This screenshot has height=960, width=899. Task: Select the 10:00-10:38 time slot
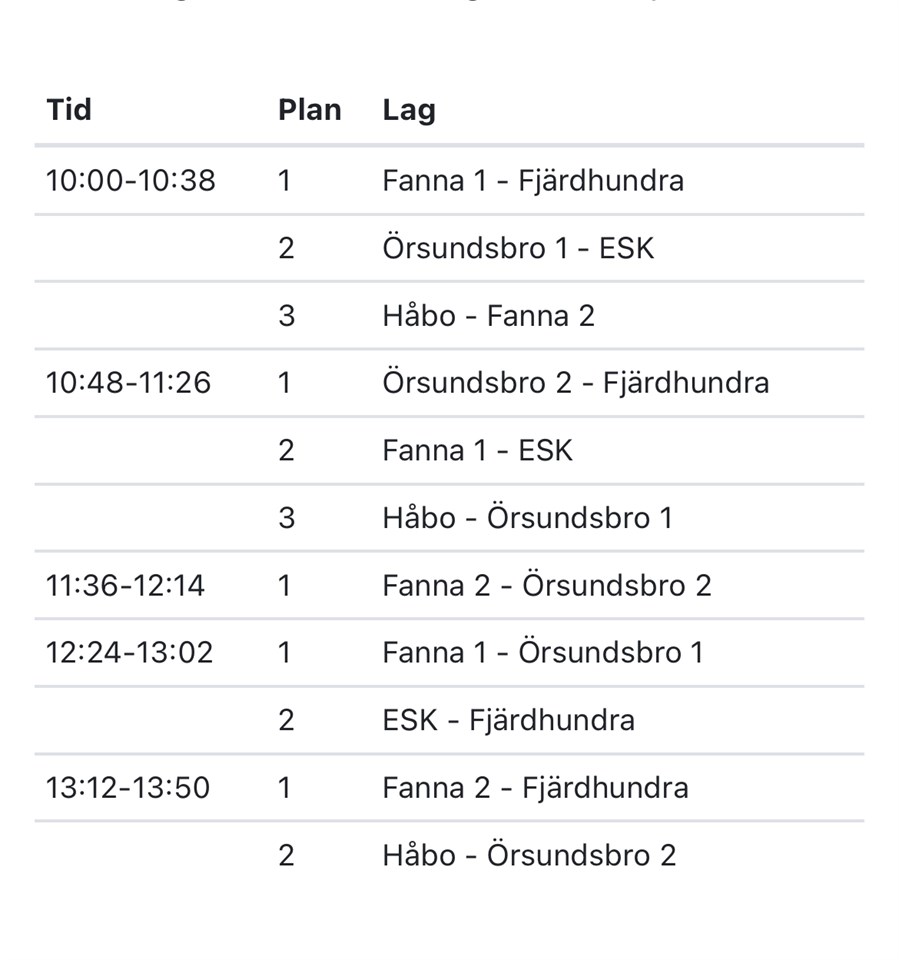(131, 181)
